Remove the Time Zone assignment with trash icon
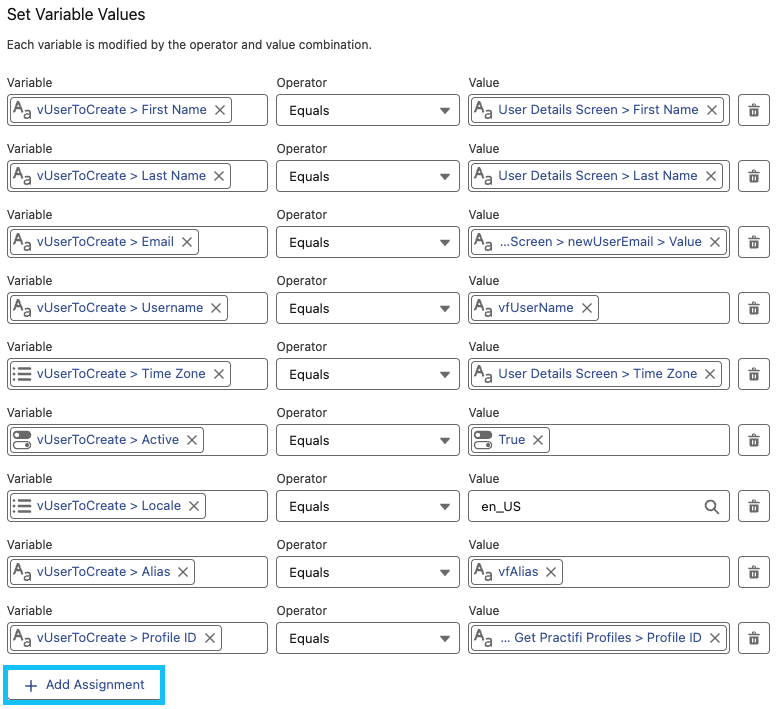776x709 pixels. coord(754,375)
